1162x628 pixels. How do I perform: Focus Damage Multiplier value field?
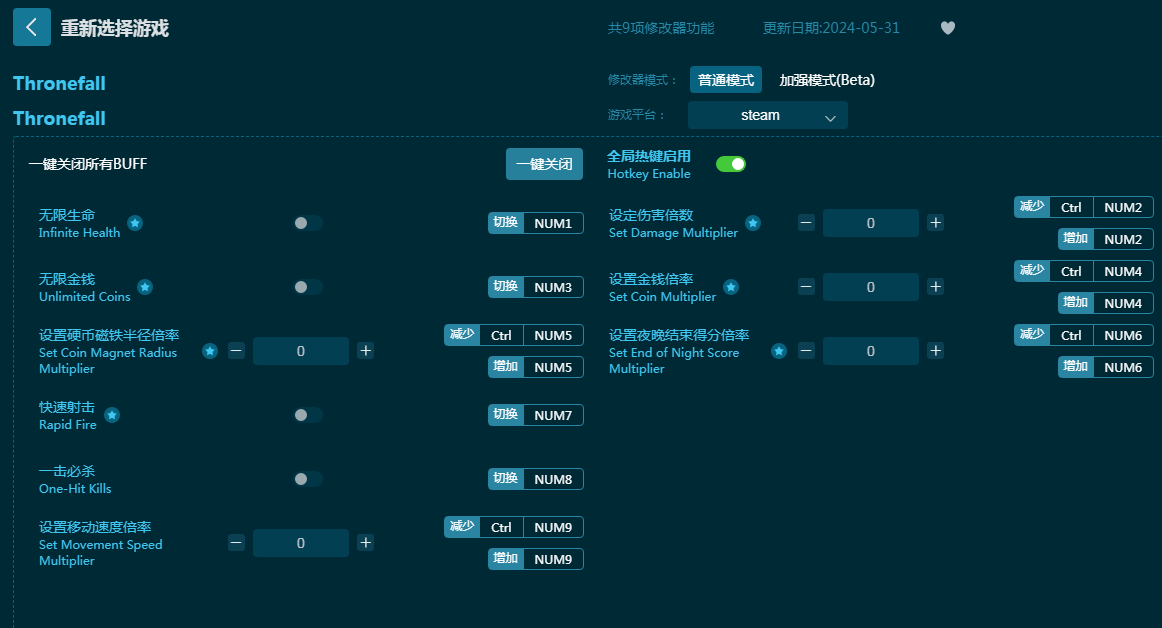[x=871, y=222]
